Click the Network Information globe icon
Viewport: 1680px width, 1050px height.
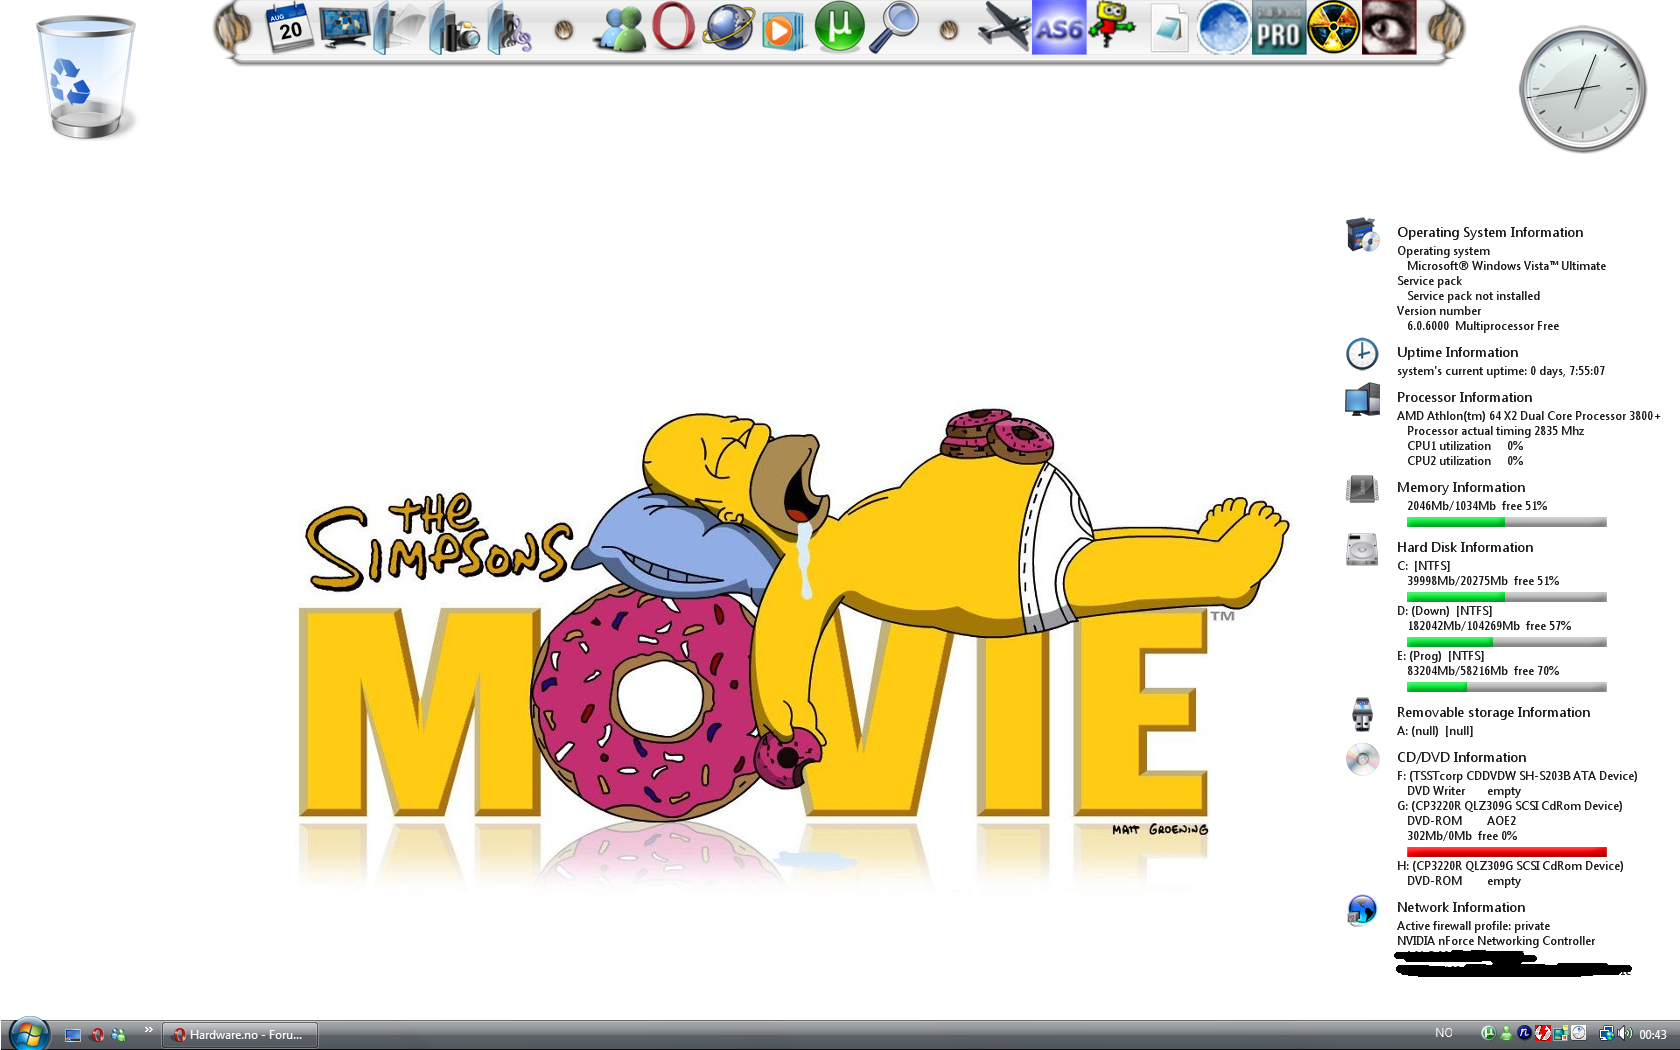pyautogui.click(x=1362, y=910)
